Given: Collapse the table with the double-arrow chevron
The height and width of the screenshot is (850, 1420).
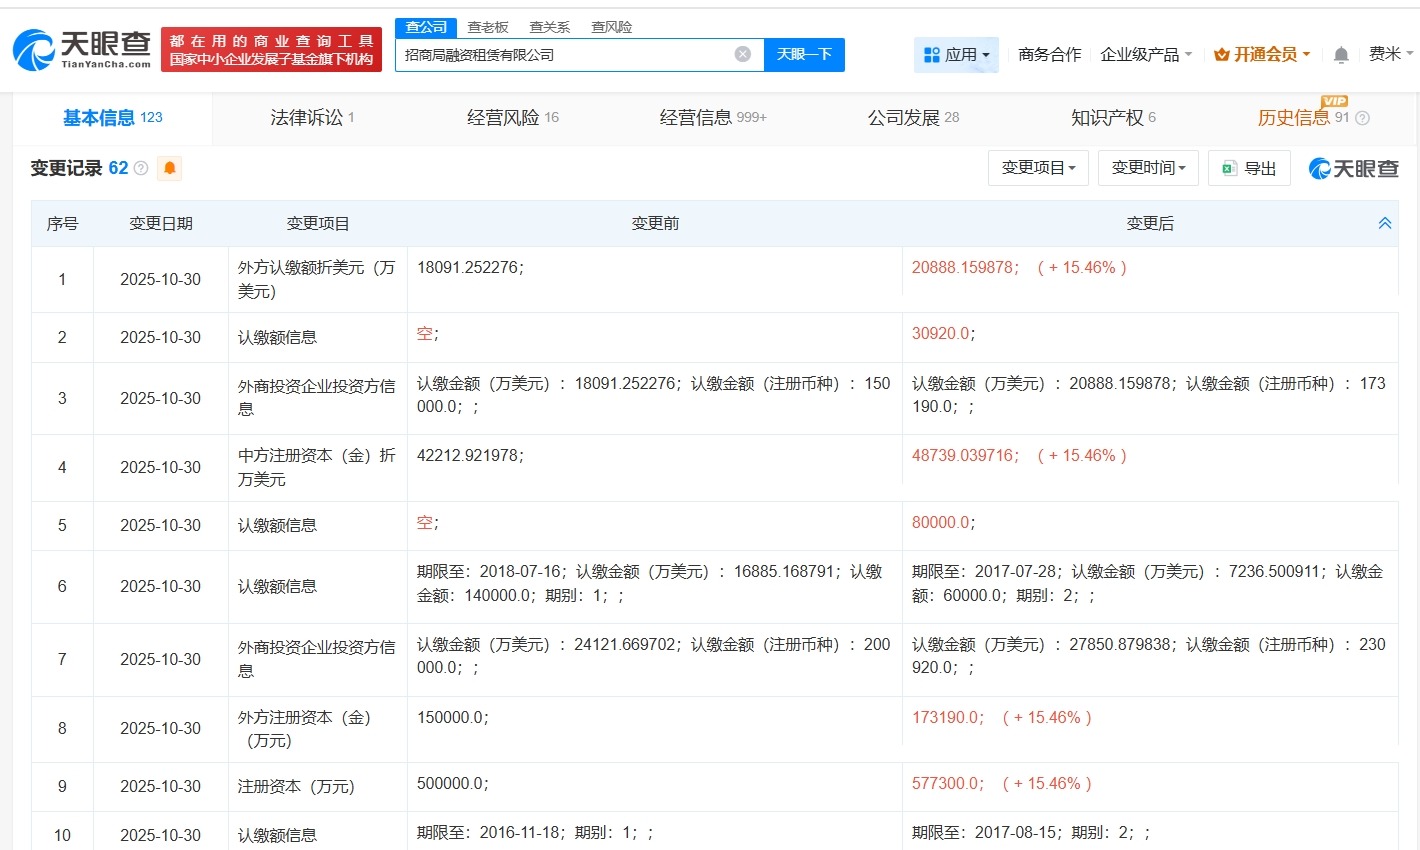Looking at the screenshot, I should (1384, 222).
